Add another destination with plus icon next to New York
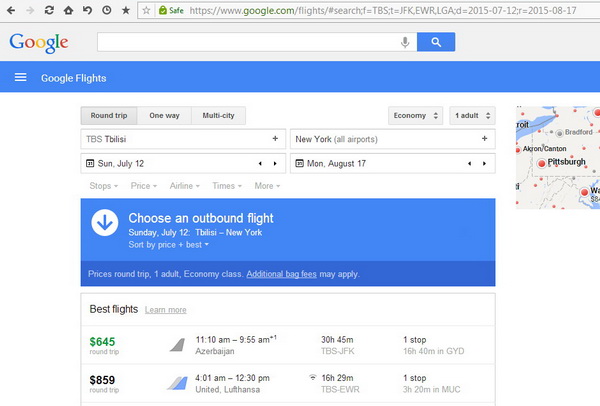Viewport: 600px width, 406px height. tap(485, 138)
